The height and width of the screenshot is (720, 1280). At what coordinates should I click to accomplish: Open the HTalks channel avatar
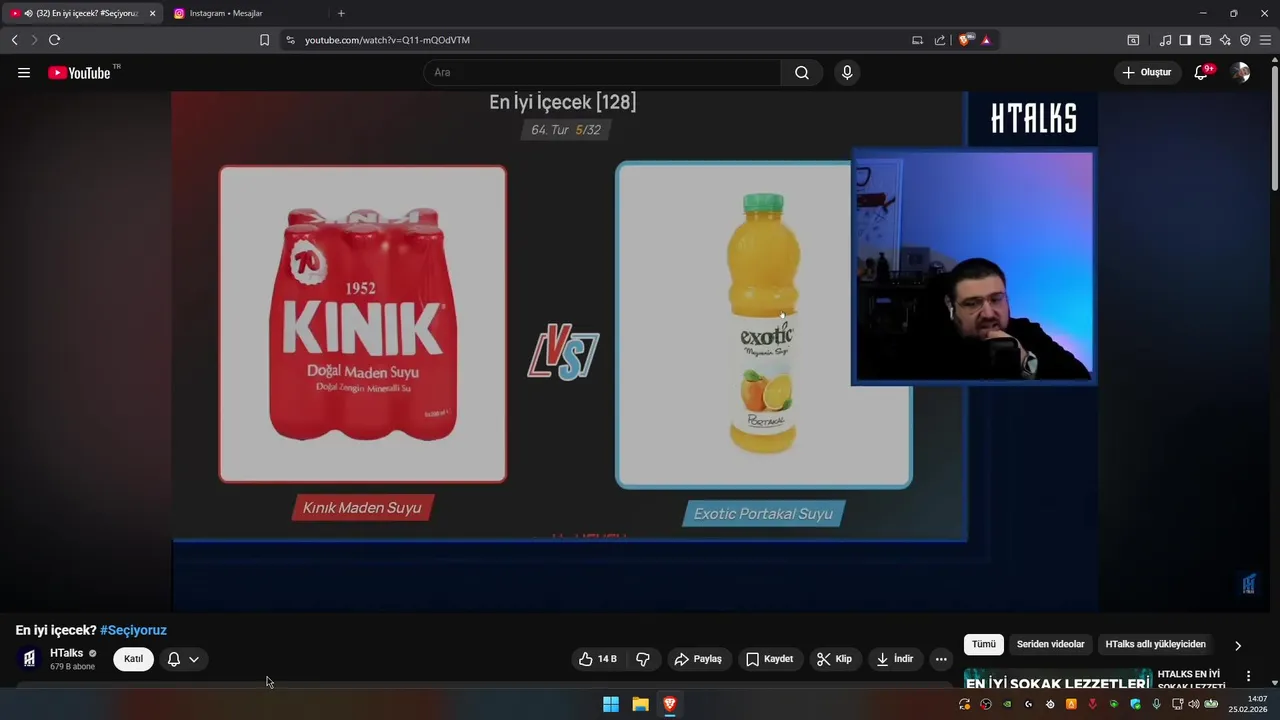29,659
